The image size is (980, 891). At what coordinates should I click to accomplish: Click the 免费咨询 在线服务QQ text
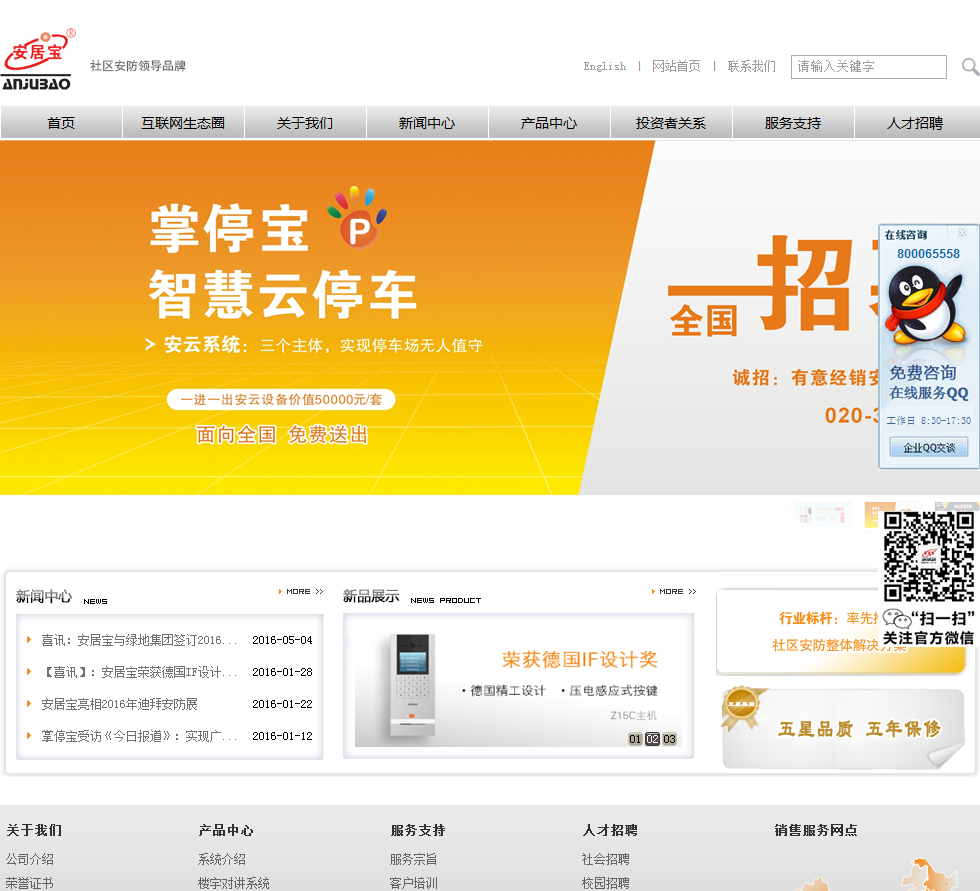click(929, 382)
